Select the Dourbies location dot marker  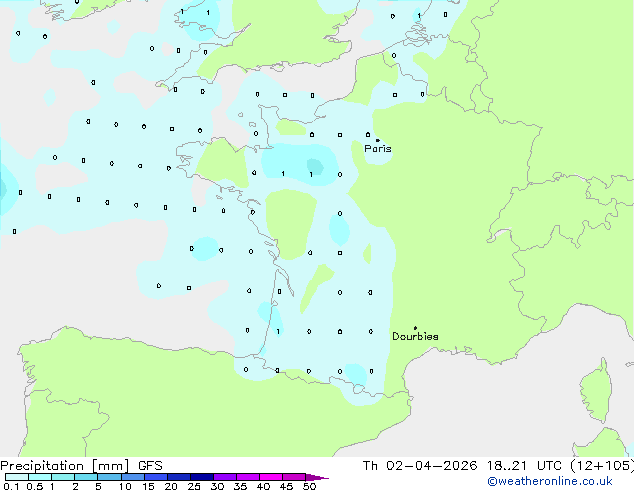[x=415, y=328]
